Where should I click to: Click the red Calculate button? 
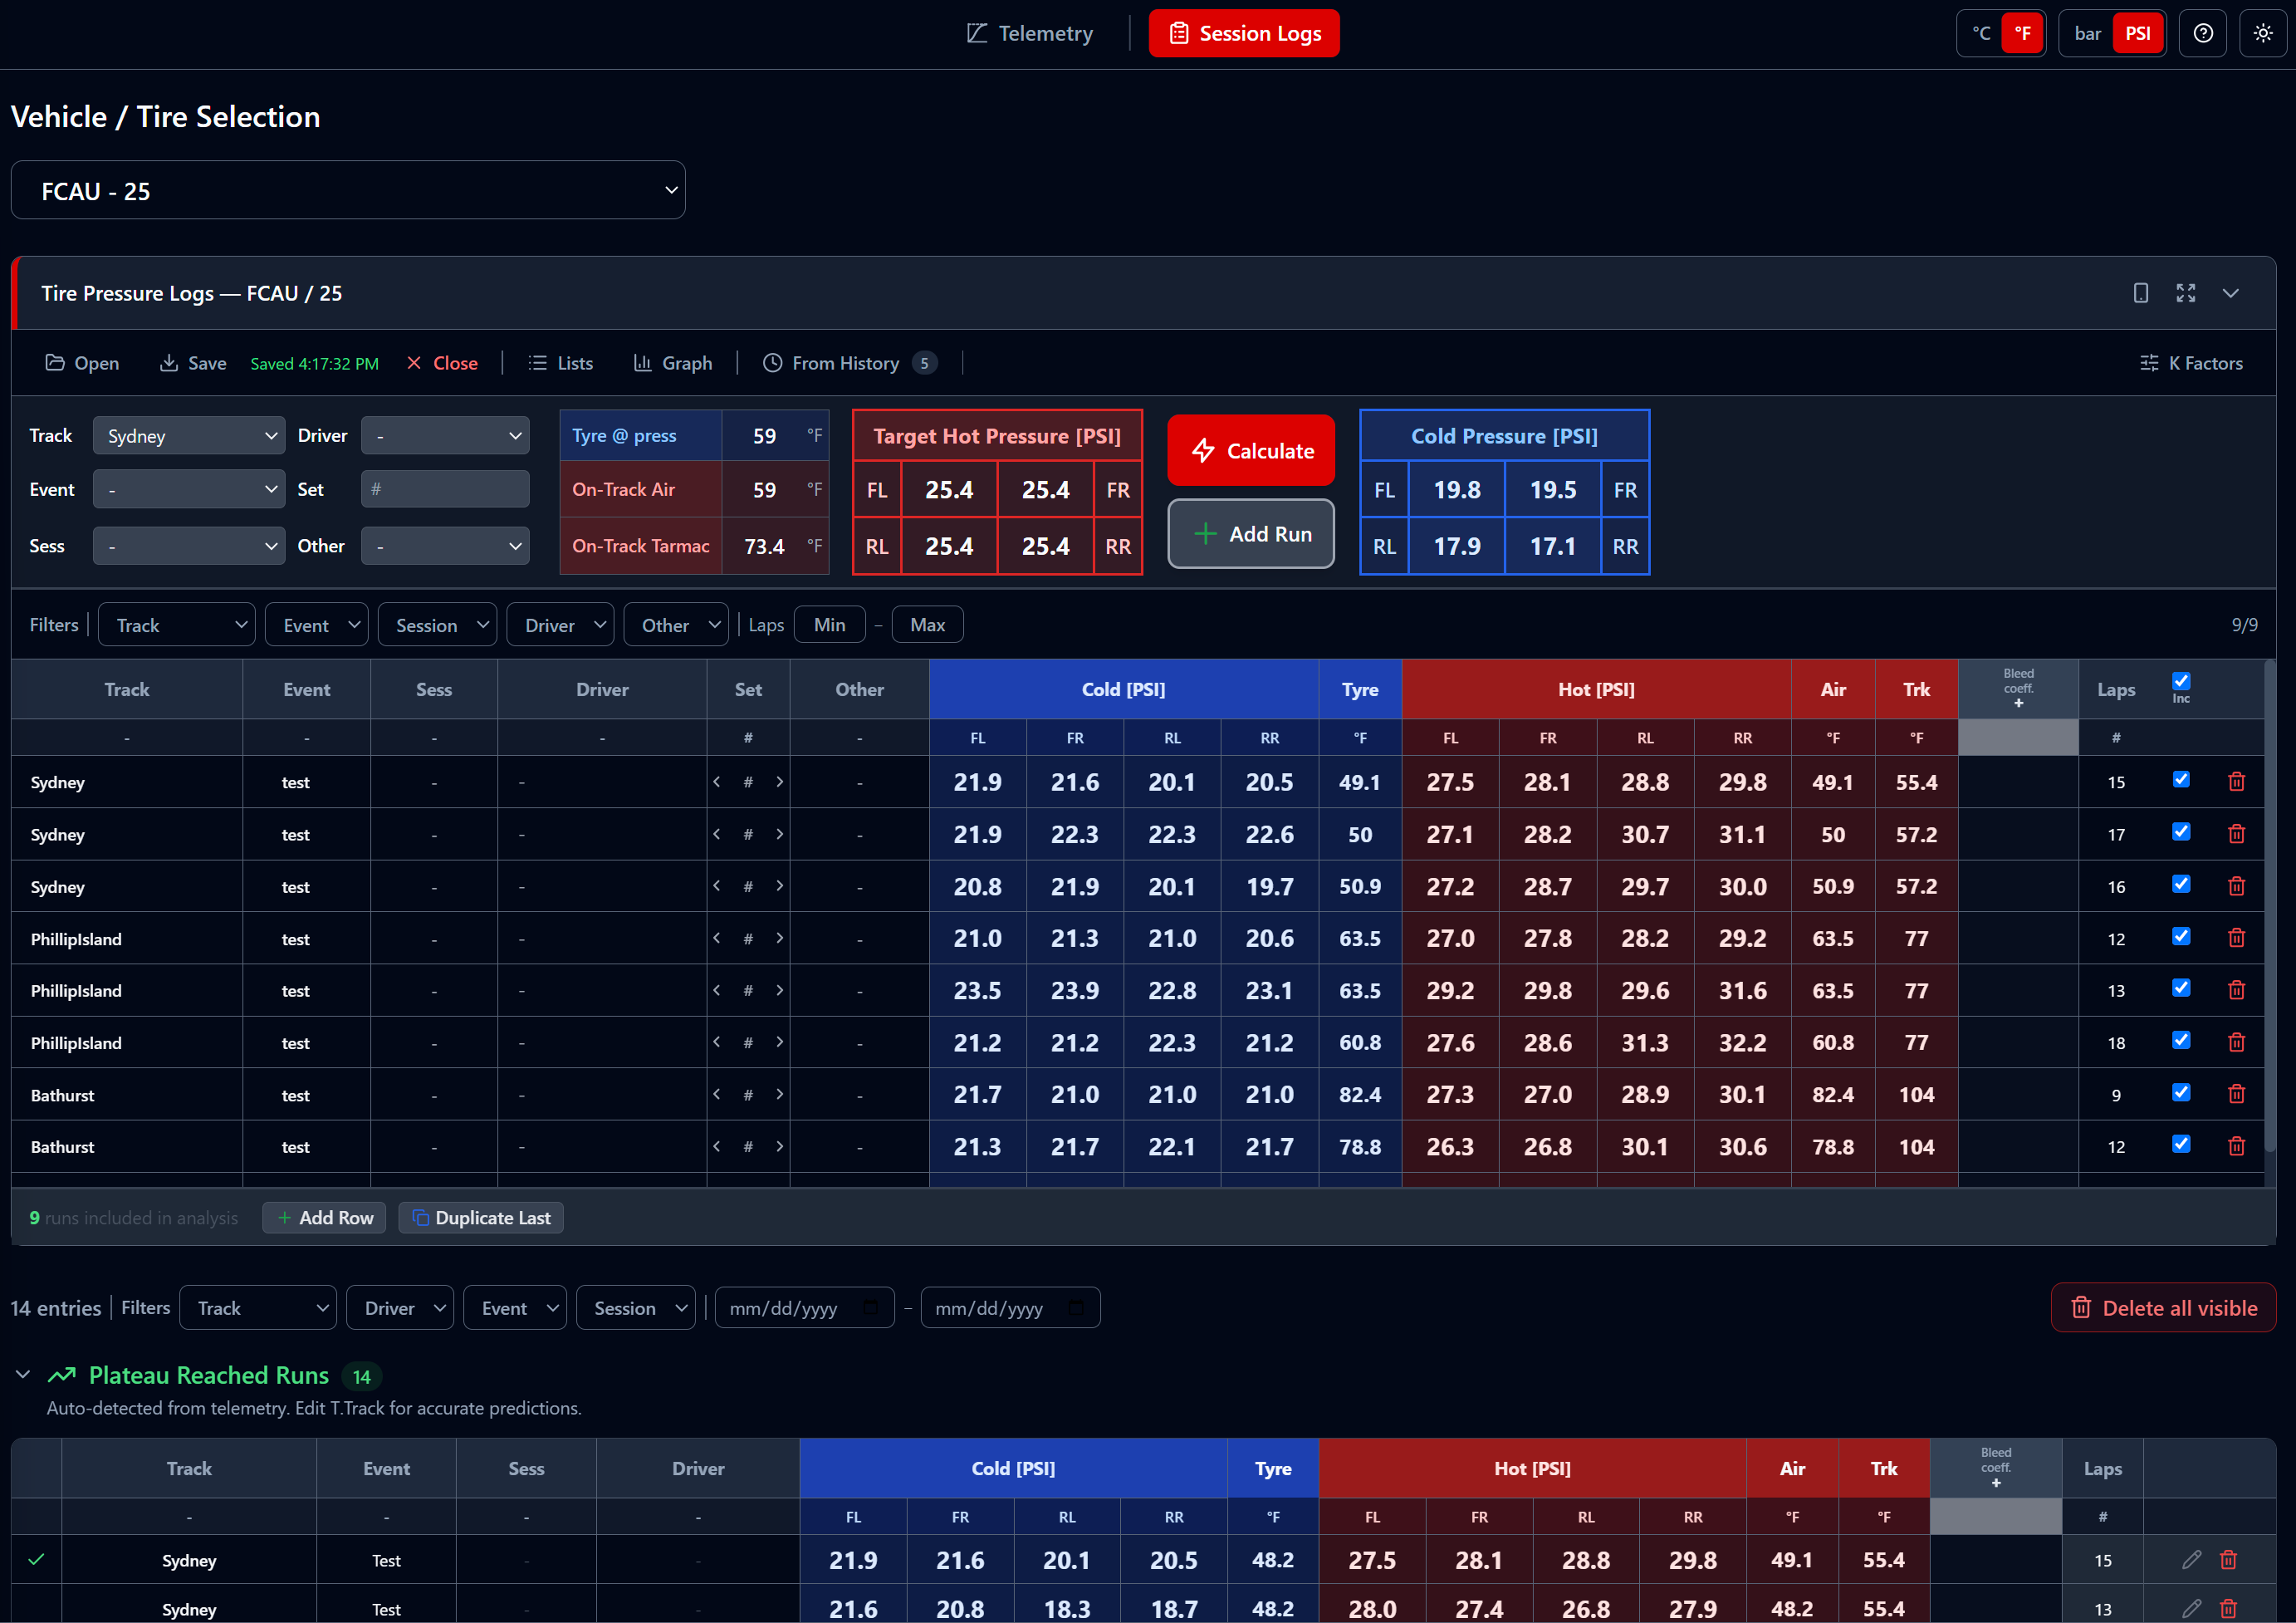[1251, 450]
